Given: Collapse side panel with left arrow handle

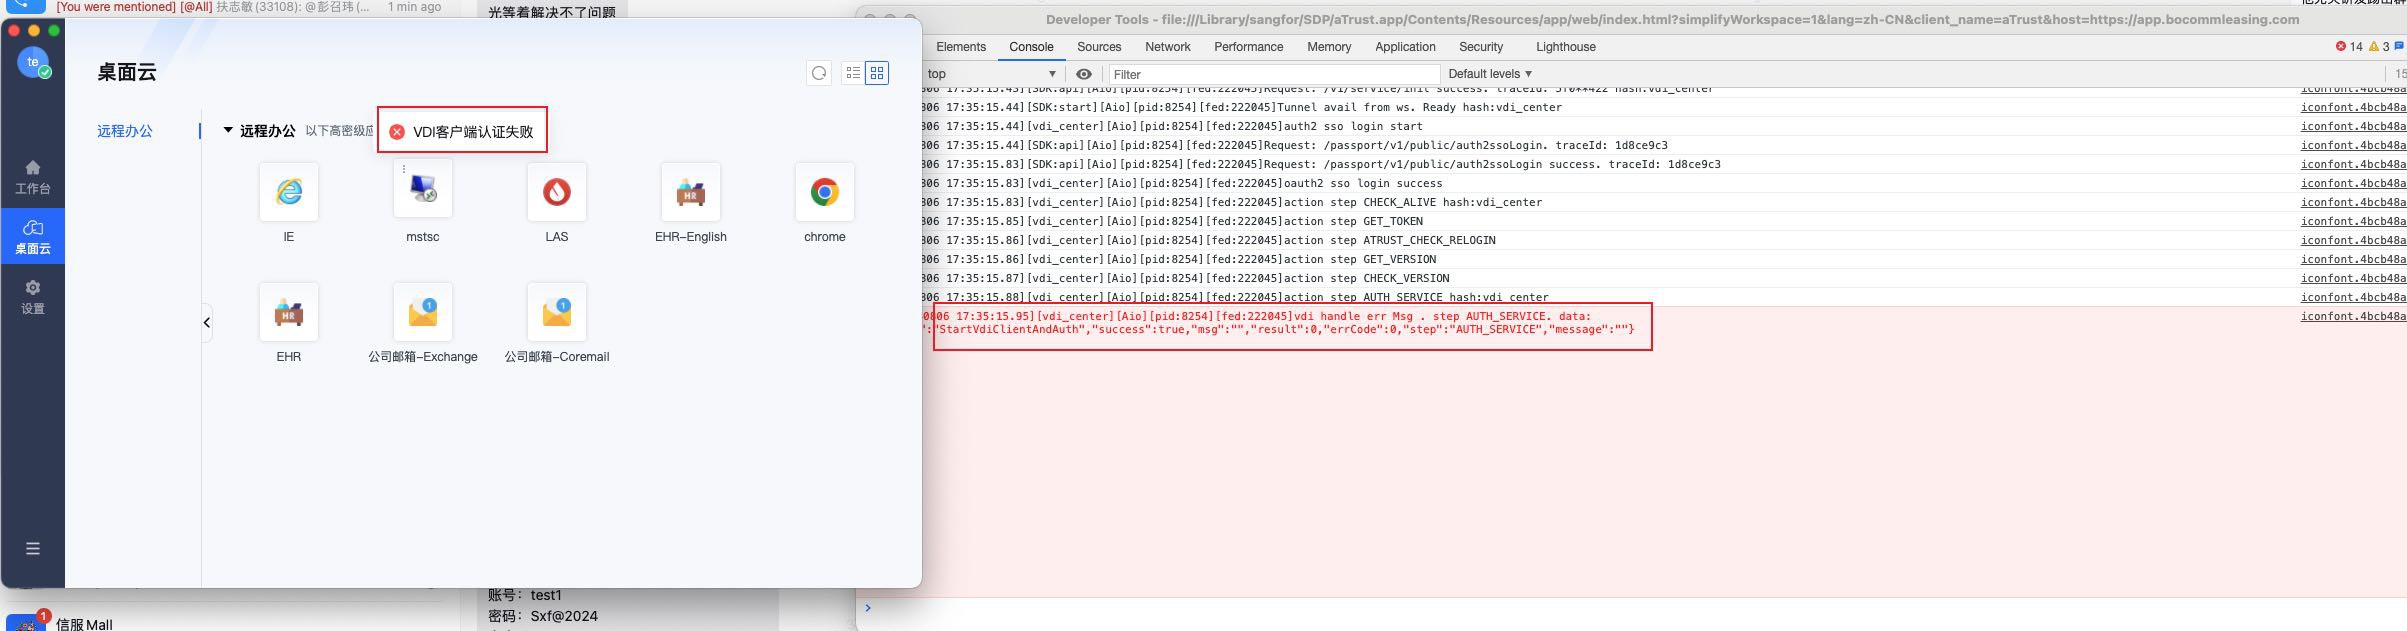Looking at the screenshot, I should 207,322.
